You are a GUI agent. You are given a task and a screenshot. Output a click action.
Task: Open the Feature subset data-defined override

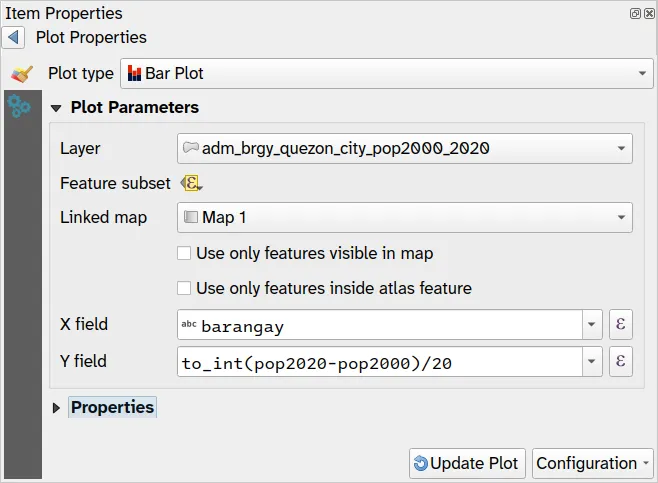pyautogui.click(x=191, y=183)
